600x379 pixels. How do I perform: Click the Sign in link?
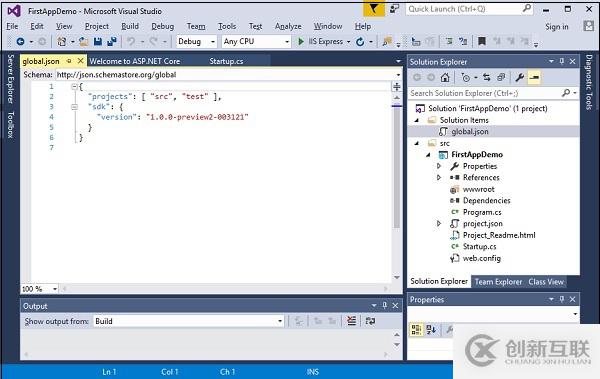[557, 26]
